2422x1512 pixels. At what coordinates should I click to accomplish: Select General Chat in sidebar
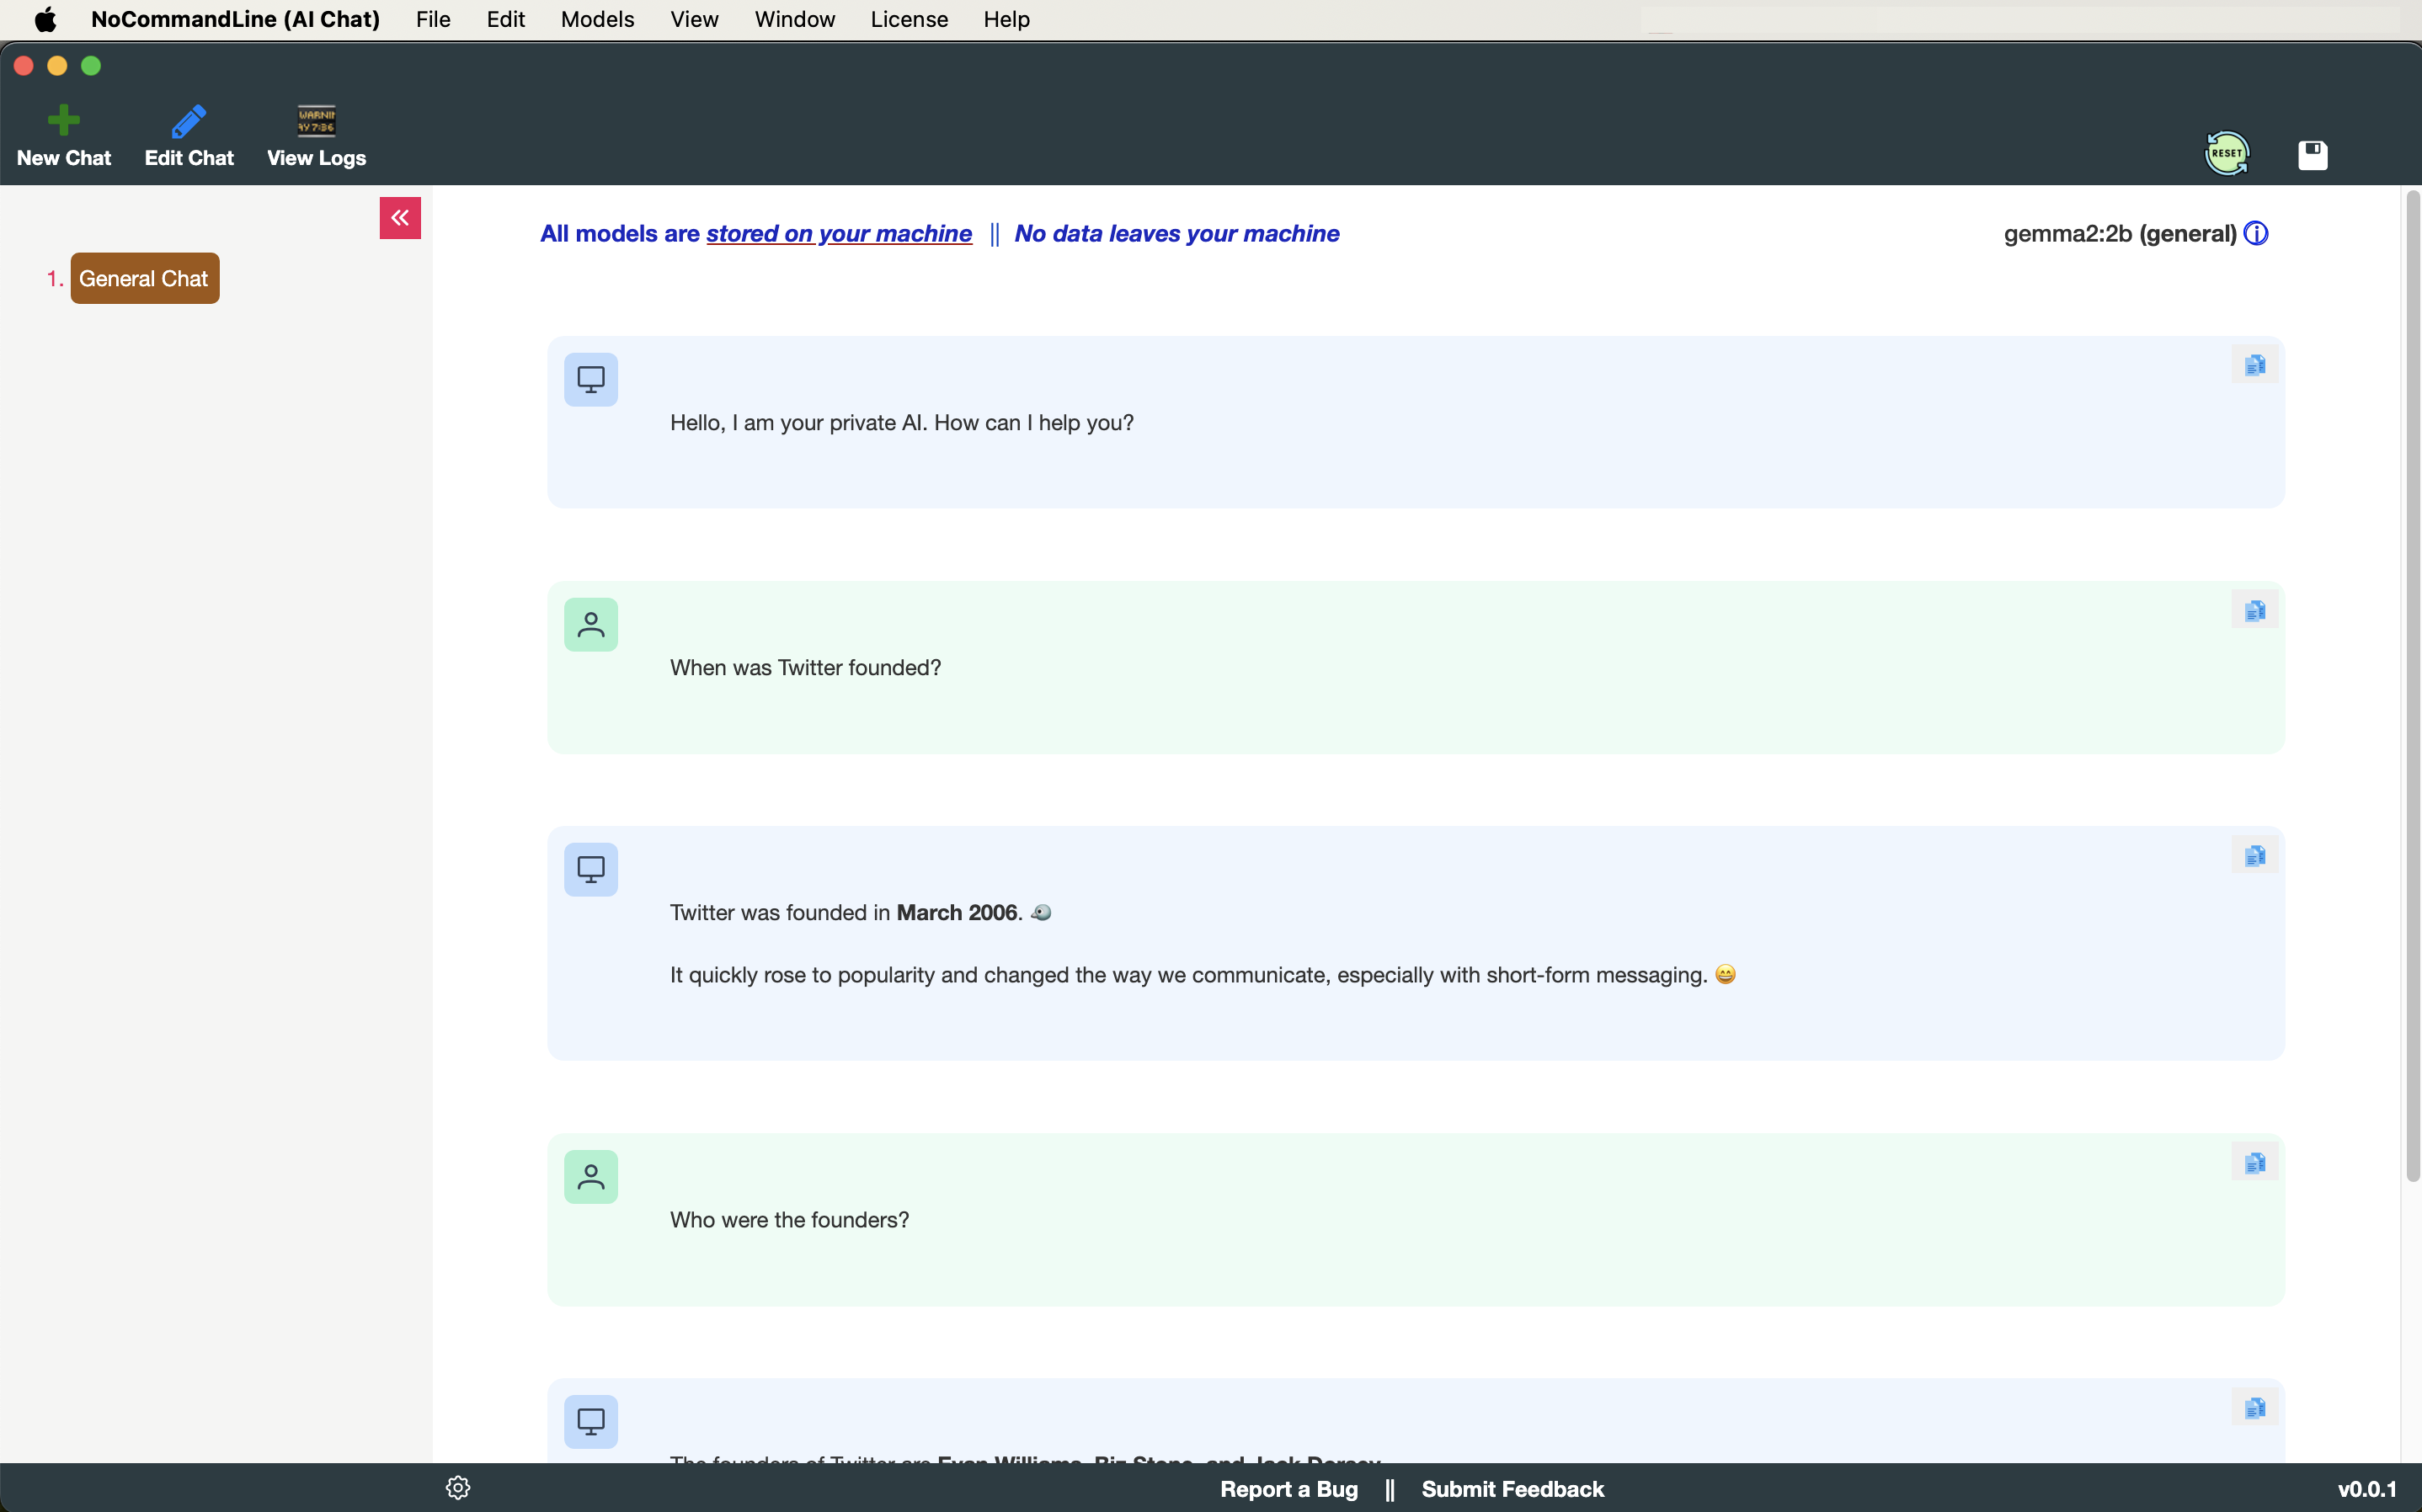(144, 279)
